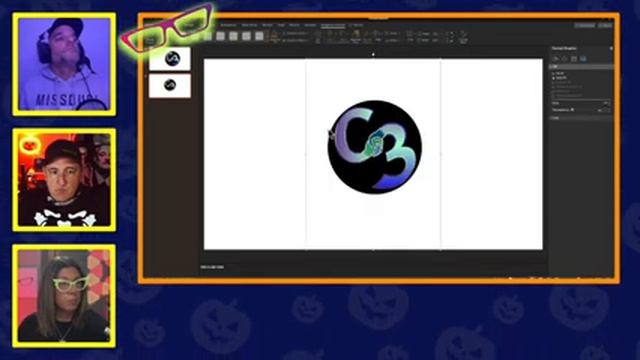Close the Format Graphic pane
The height and width of the screenshot is (360, 640).
pos(611,48)
